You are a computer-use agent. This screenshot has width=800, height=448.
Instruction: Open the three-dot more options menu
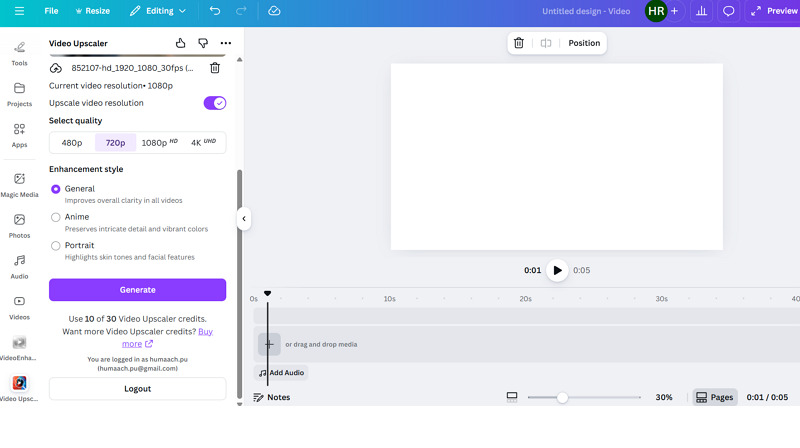[x=225, y=44]
